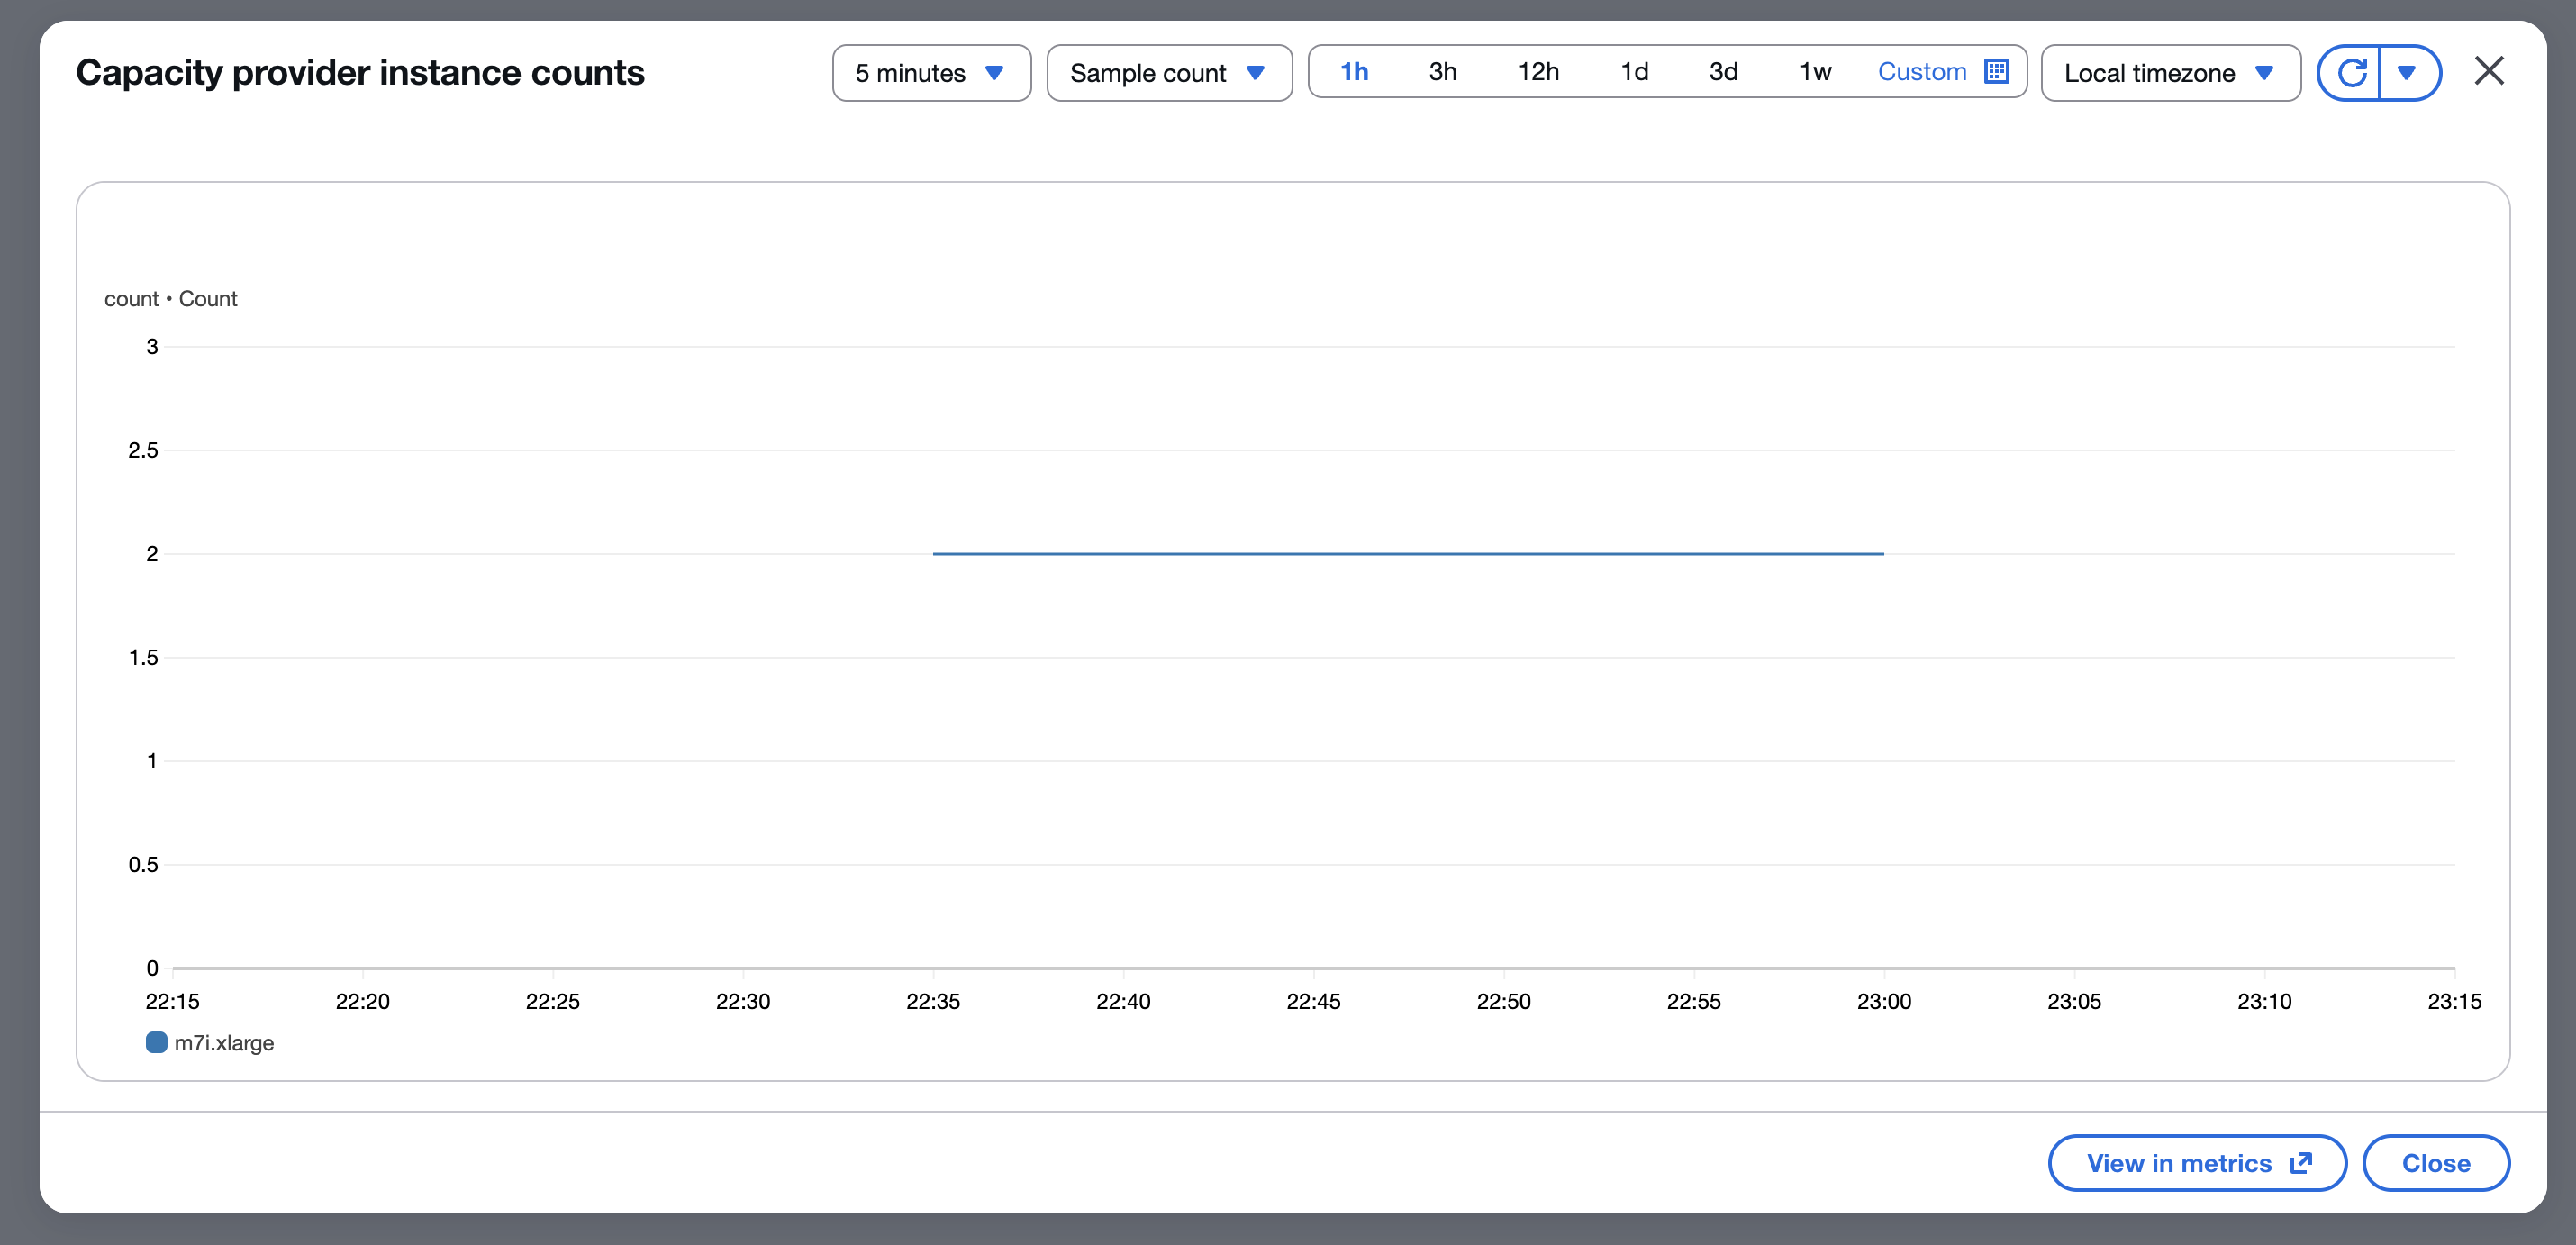Open the custom range calendar icon

click(1996, 72)
